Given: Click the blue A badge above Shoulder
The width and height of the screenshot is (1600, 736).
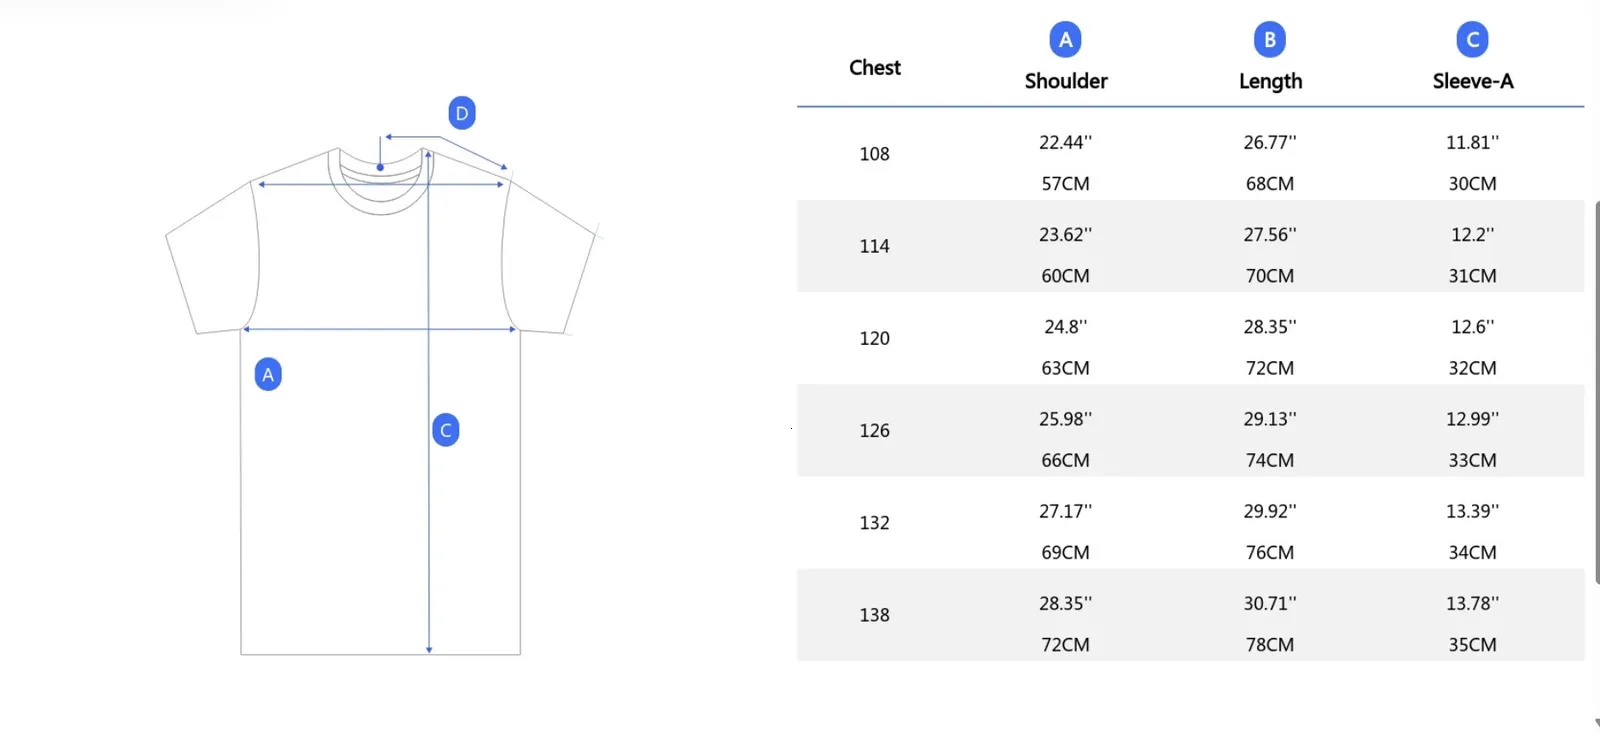Looking at the screenshot, I should pos(1065,40).
